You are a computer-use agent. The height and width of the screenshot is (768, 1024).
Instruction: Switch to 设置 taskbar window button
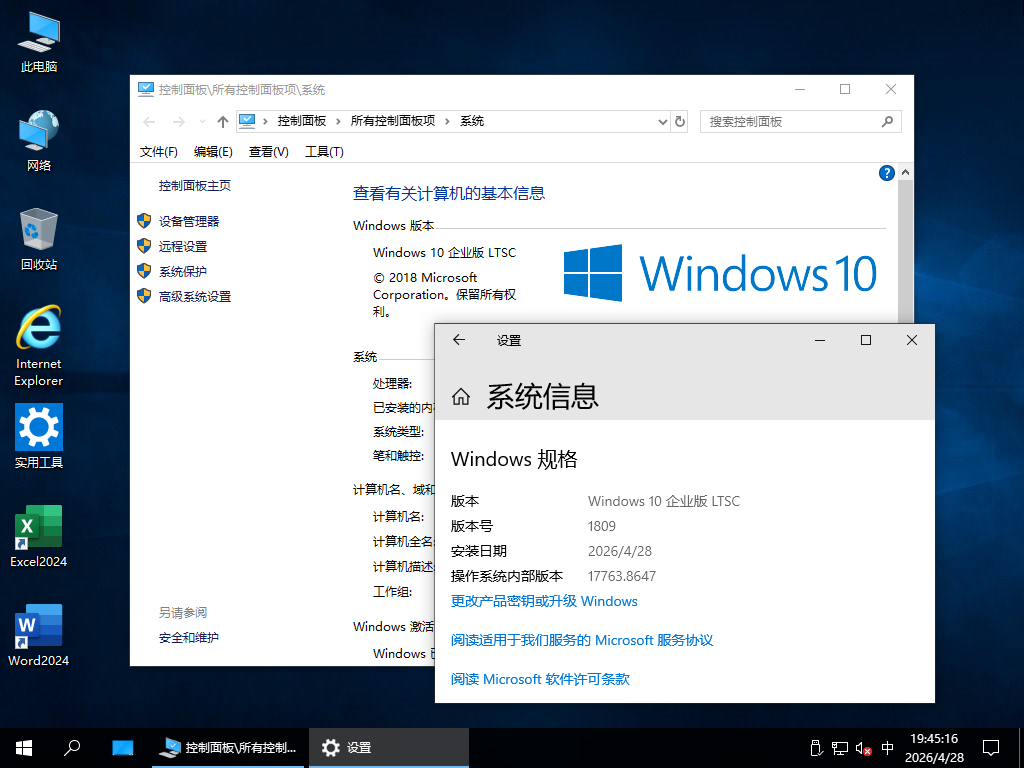(389, 748)
